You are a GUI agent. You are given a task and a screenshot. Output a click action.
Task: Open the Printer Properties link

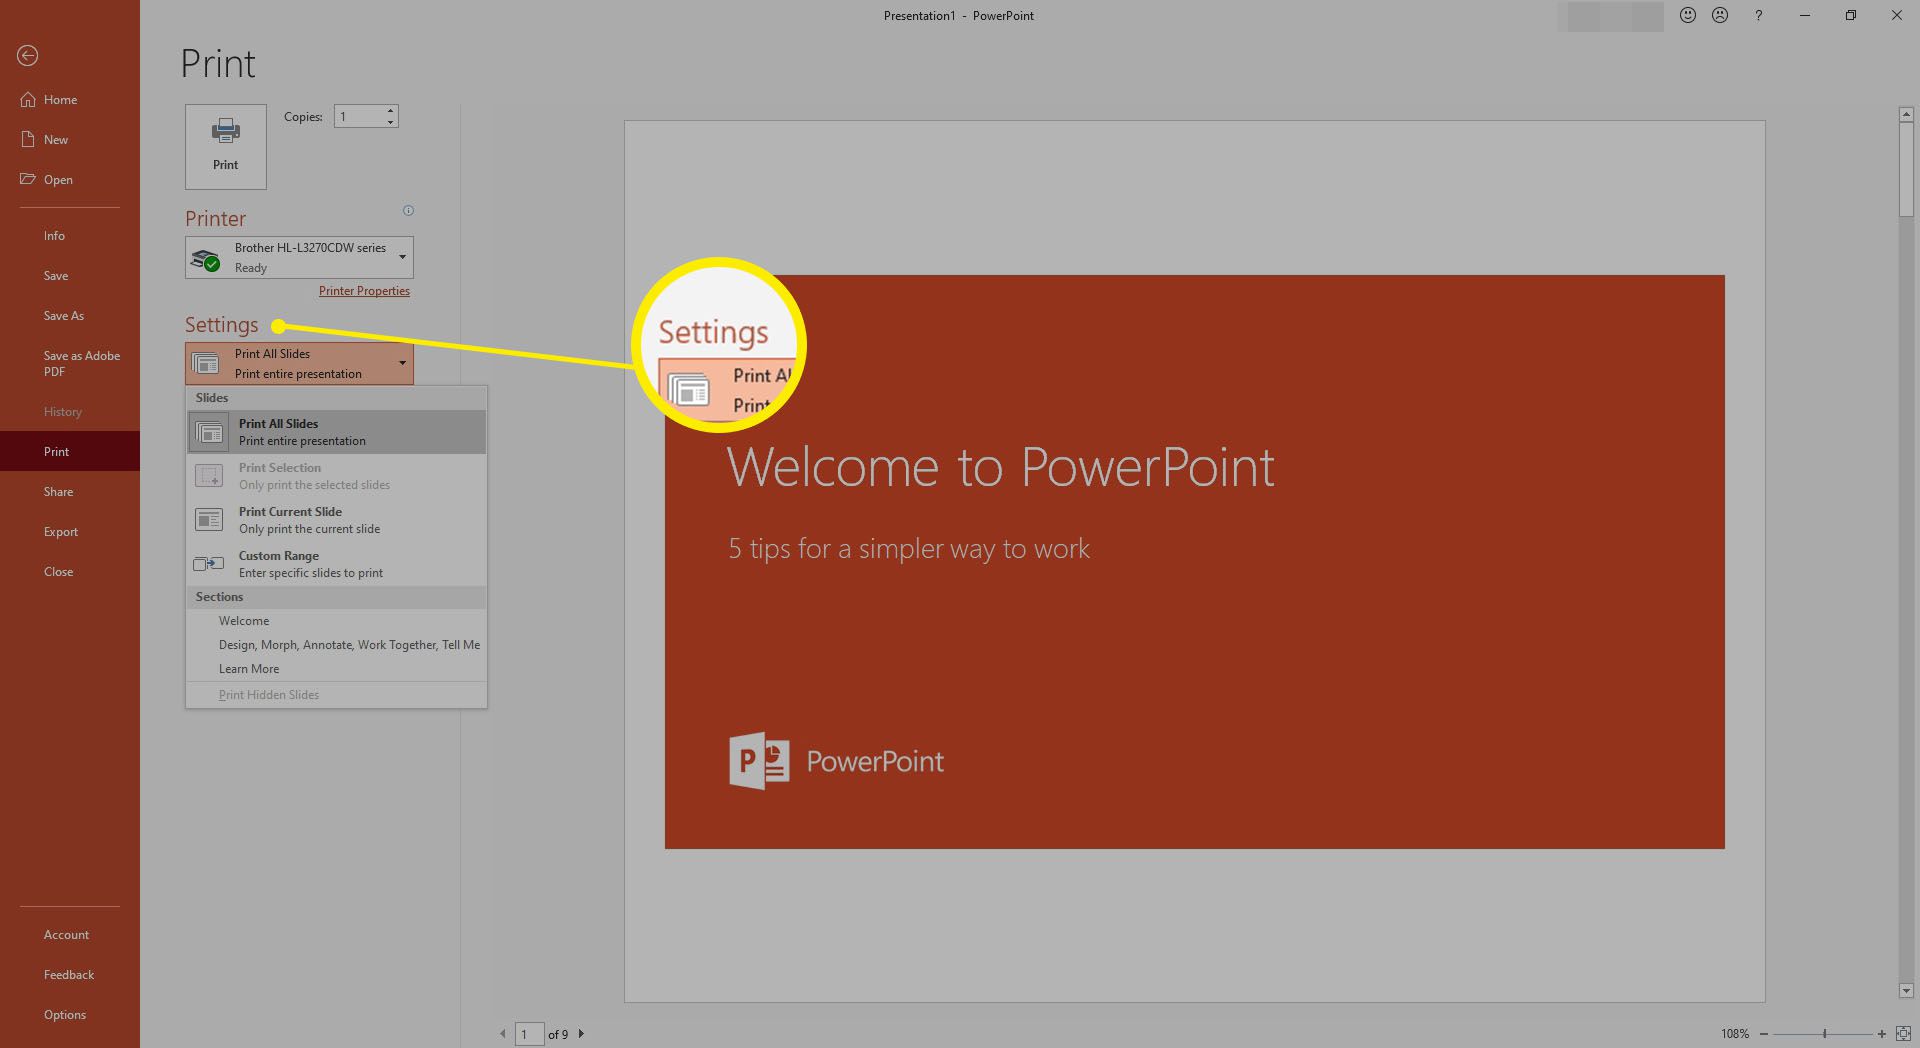[x=364, y=291]
